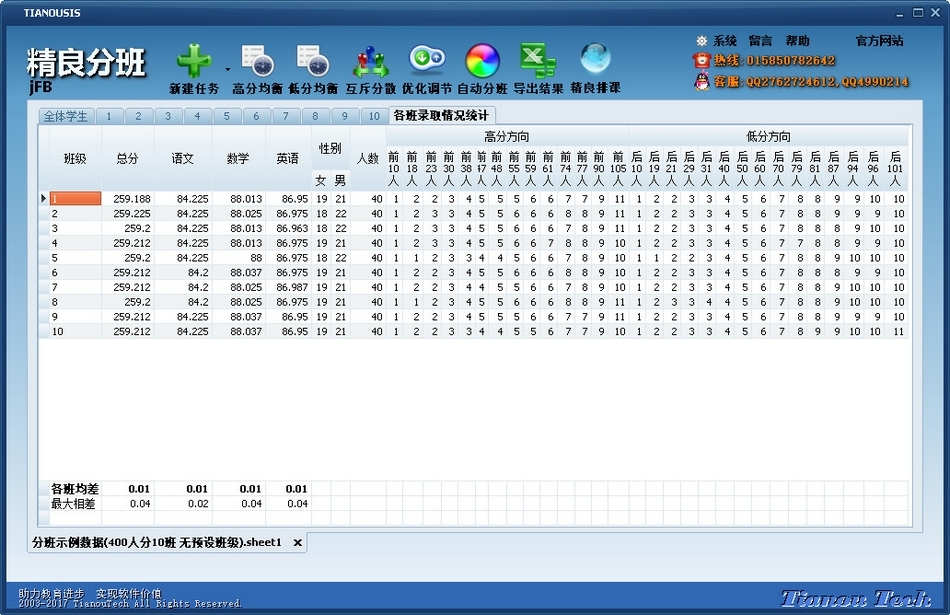Open the 精良排课 globe icon
Viewport: 950px width, 615px height.
[x=595, y=60]
